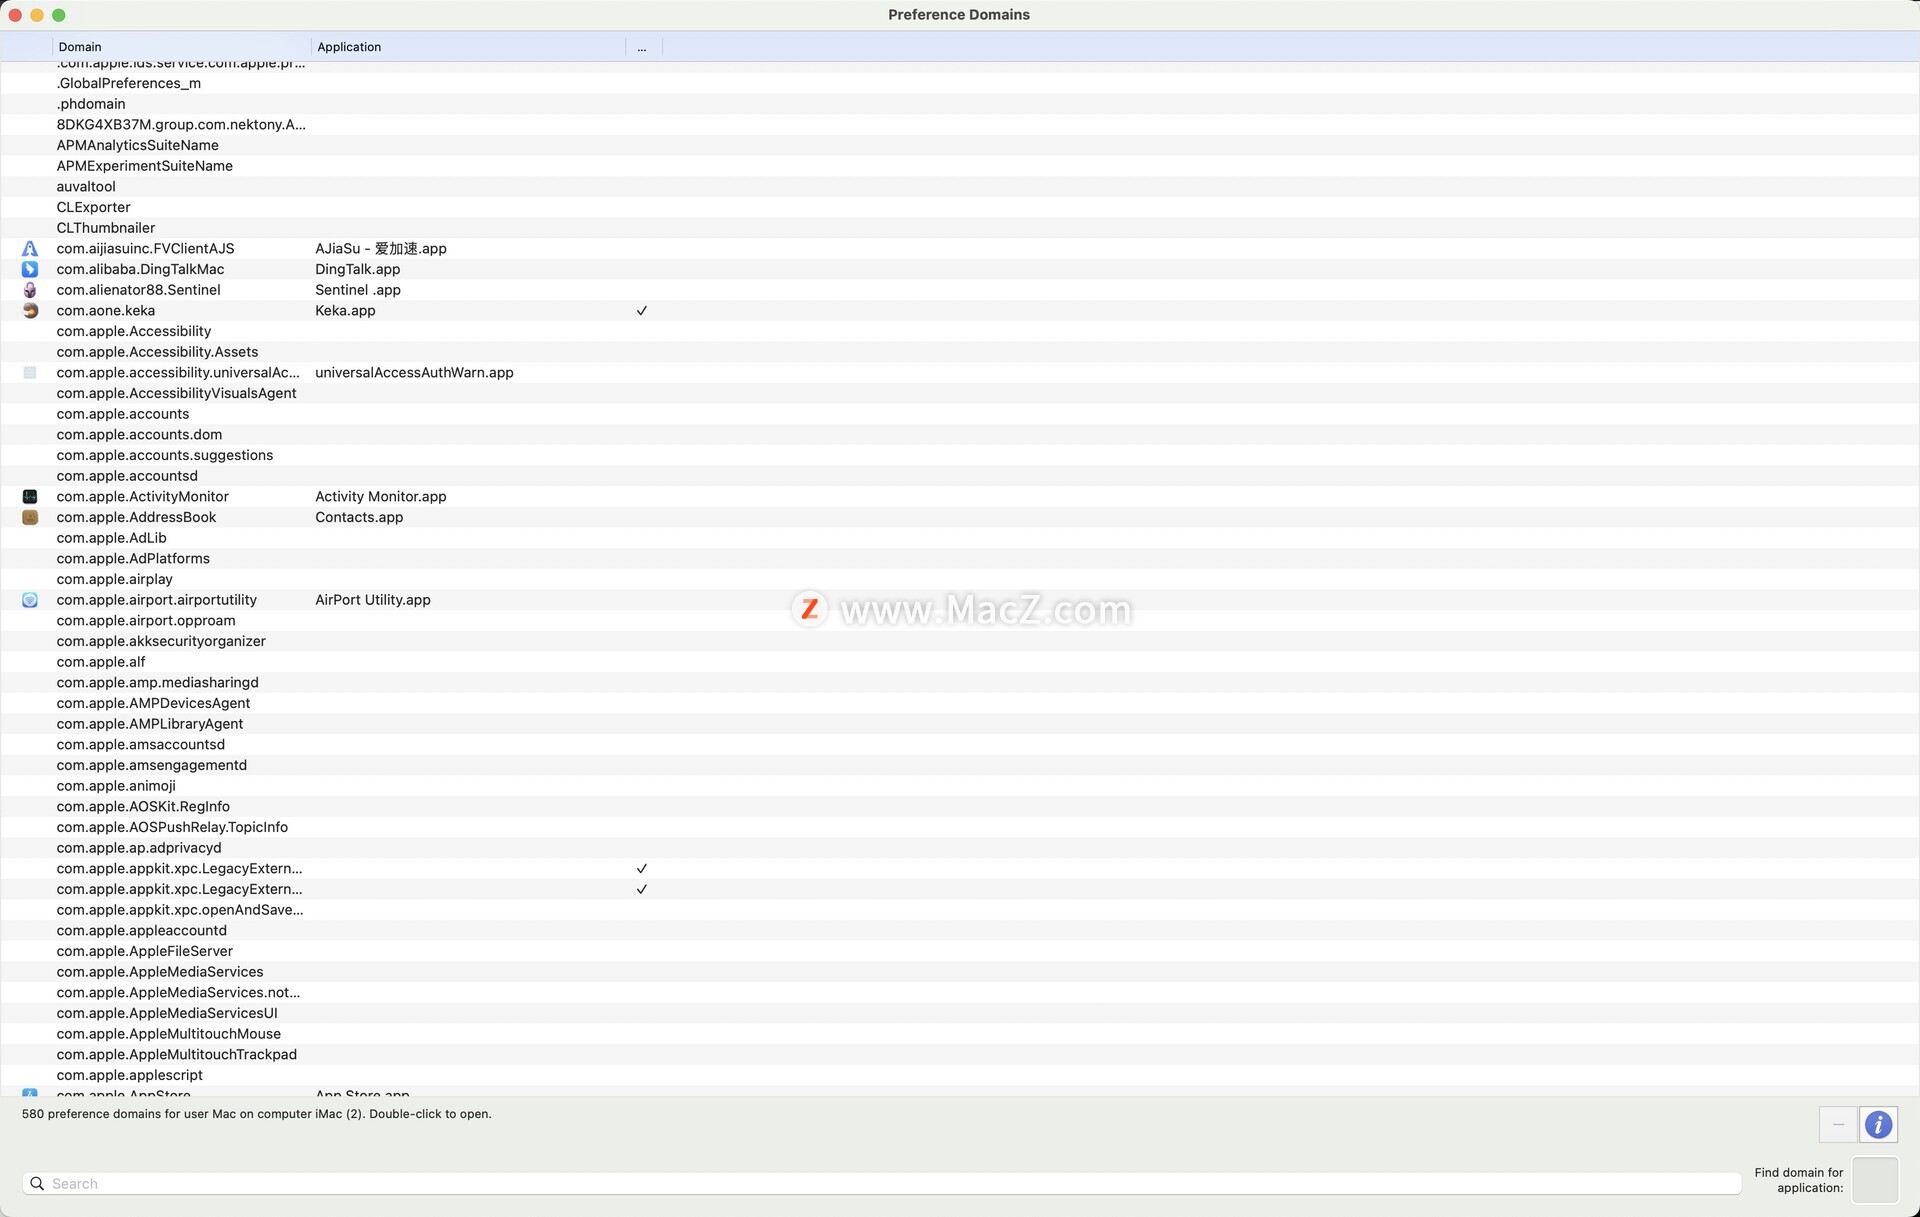Click the AirPort Utility app icon
This screenshot has width=1920, height=1217.
(30, 600)
